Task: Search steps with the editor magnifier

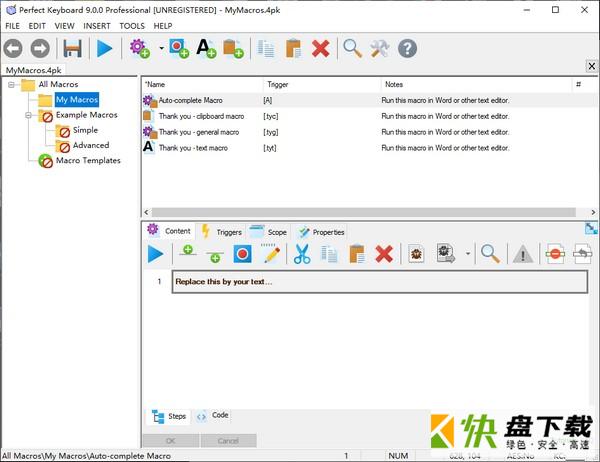Action: 490,254
